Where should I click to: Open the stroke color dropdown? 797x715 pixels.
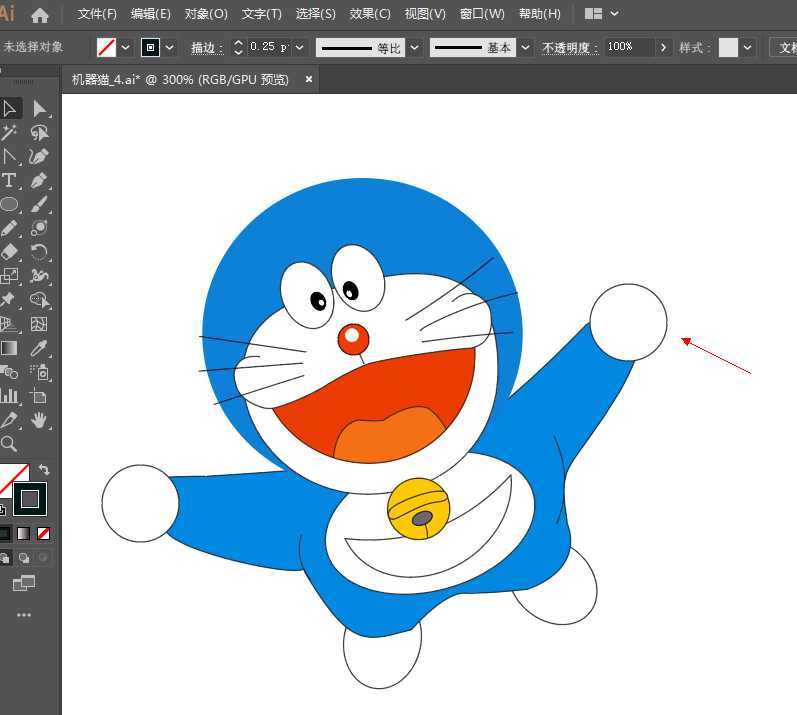coord(170,47)
